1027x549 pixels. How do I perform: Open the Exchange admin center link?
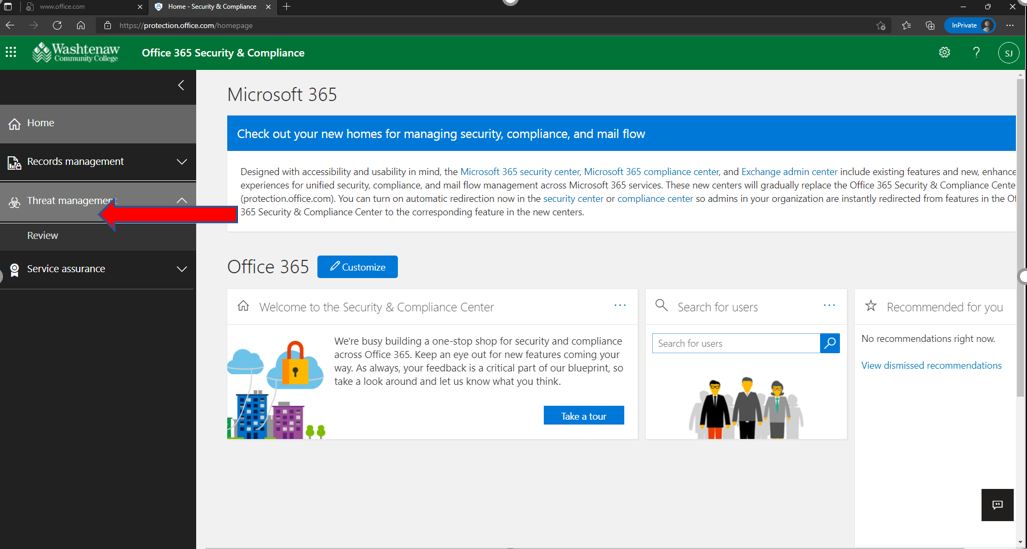tap(789, 172)
